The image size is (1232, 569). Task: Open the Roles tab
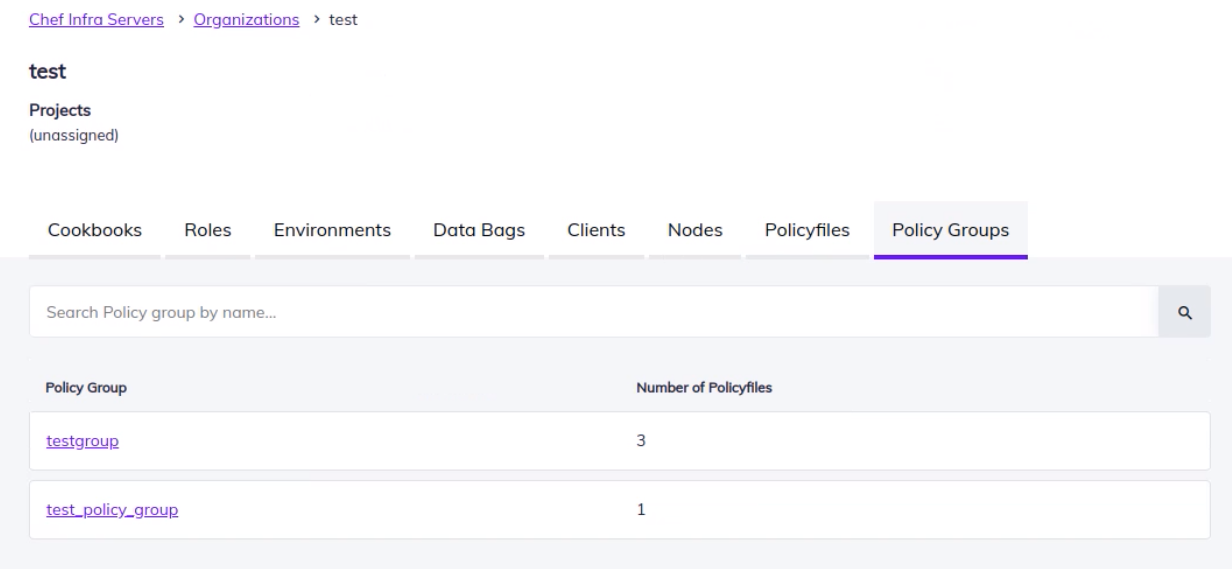pyautogui.click(x=208, y=230)
